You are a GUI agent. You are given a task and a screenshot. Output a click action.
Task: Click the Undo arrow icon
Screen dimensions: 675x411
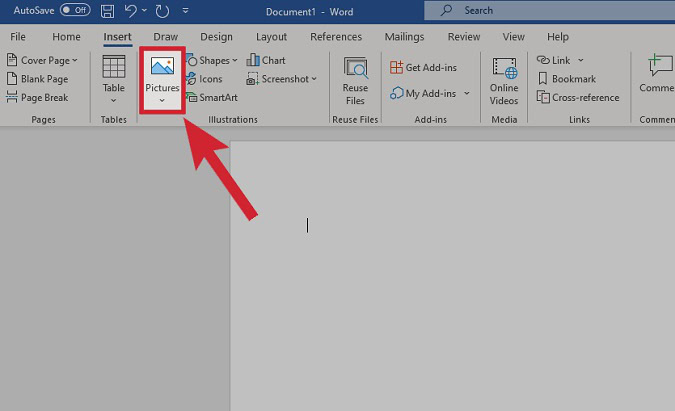(130, 10)
